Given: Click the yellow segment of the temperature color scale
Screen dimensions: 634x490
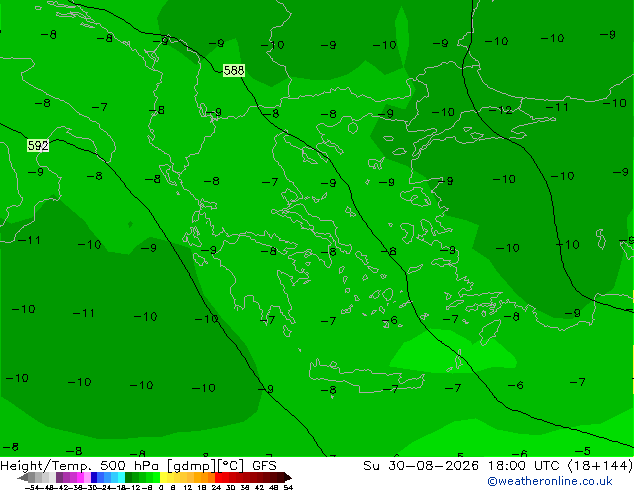Looking at the screenshot, I should tap(163, 477).
